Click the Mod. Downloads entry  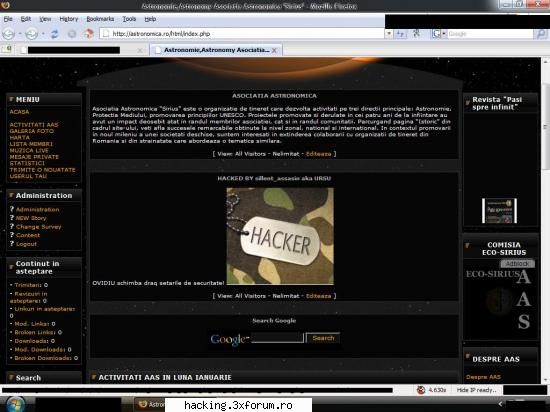click(x=40, y=349)
